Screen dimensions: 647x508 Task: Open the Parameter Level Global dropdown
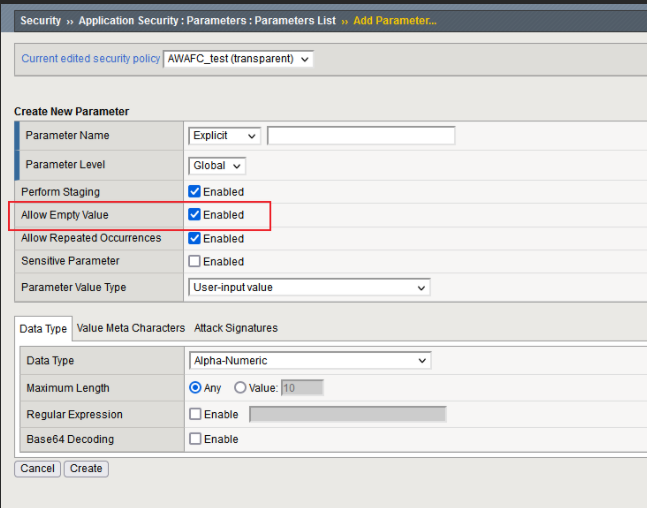pos(217,166)
